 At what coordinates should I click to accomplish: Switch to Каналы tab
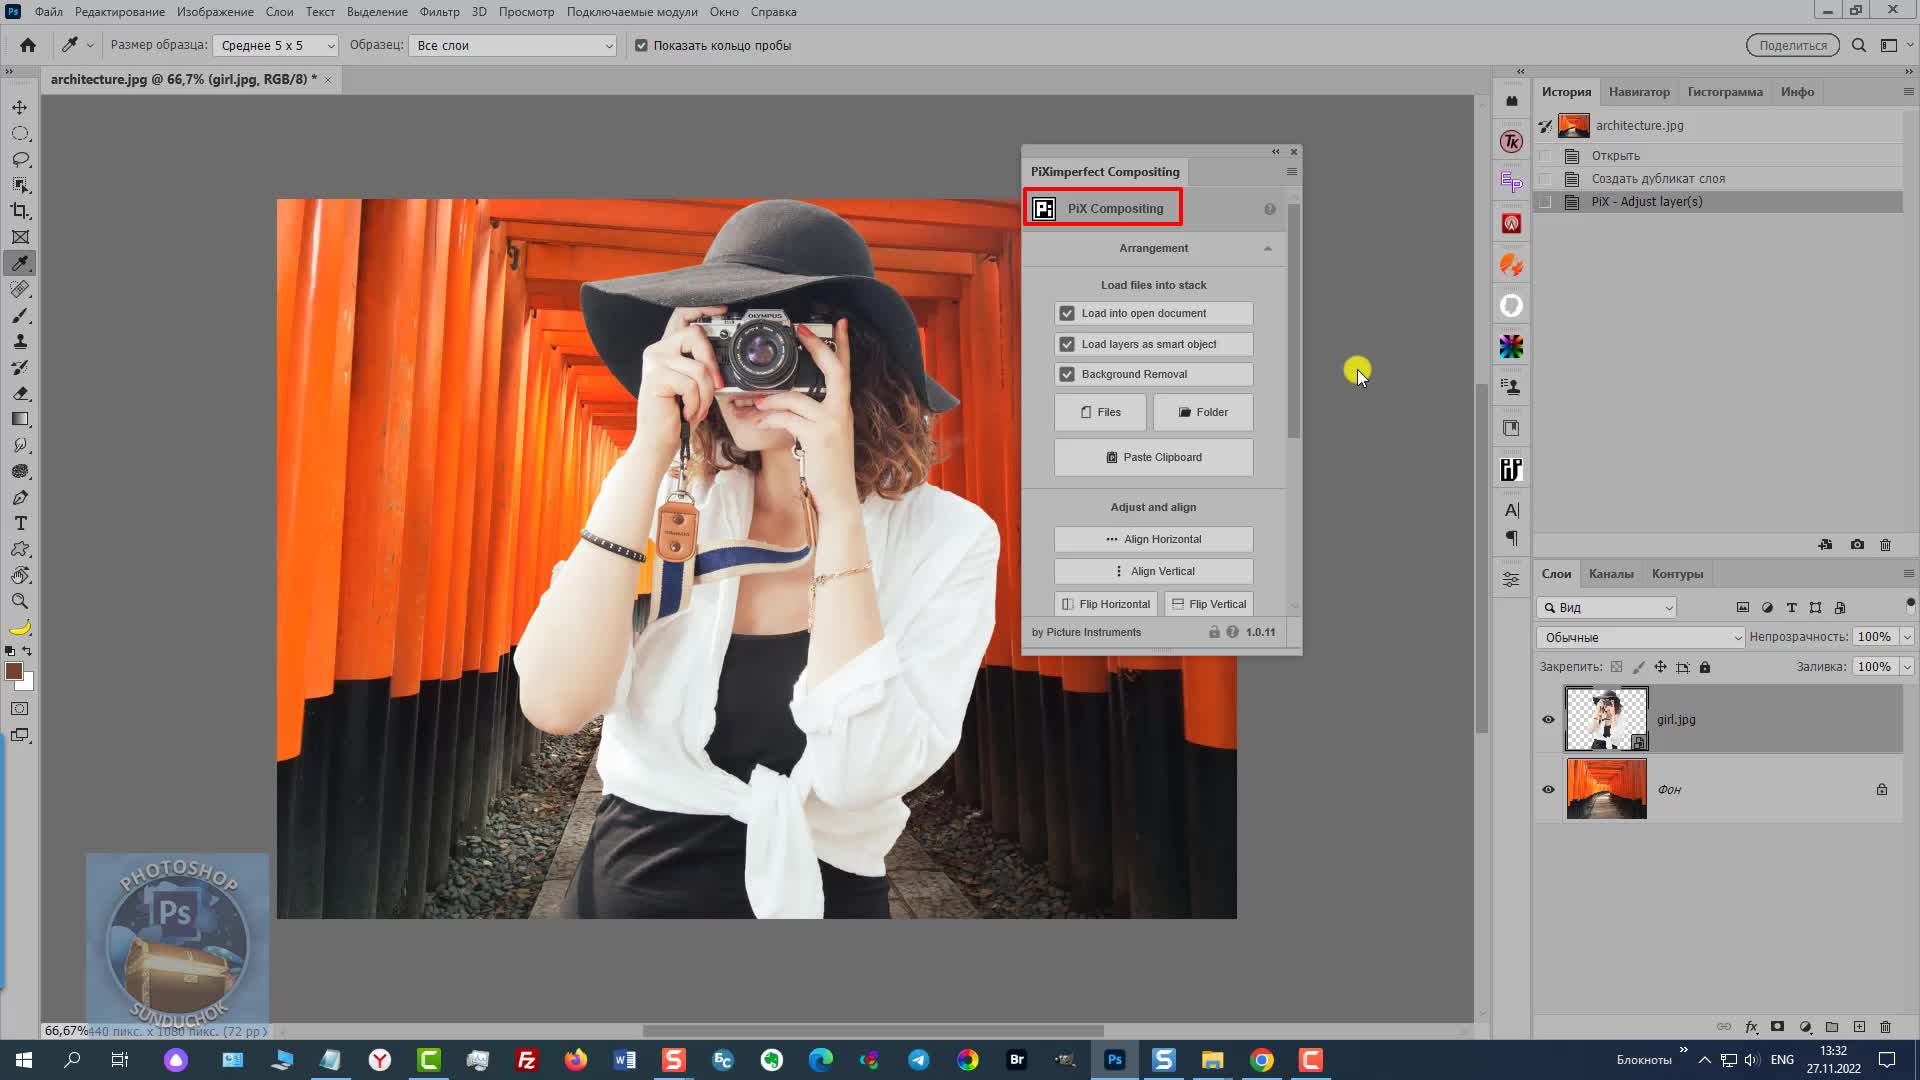click(1611, 574)
